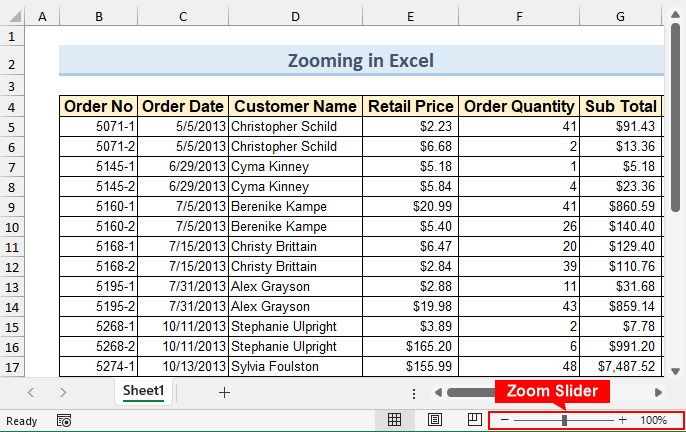
Task: Select the $991.20 sub total cell
Action: click(x=621, y=346)
